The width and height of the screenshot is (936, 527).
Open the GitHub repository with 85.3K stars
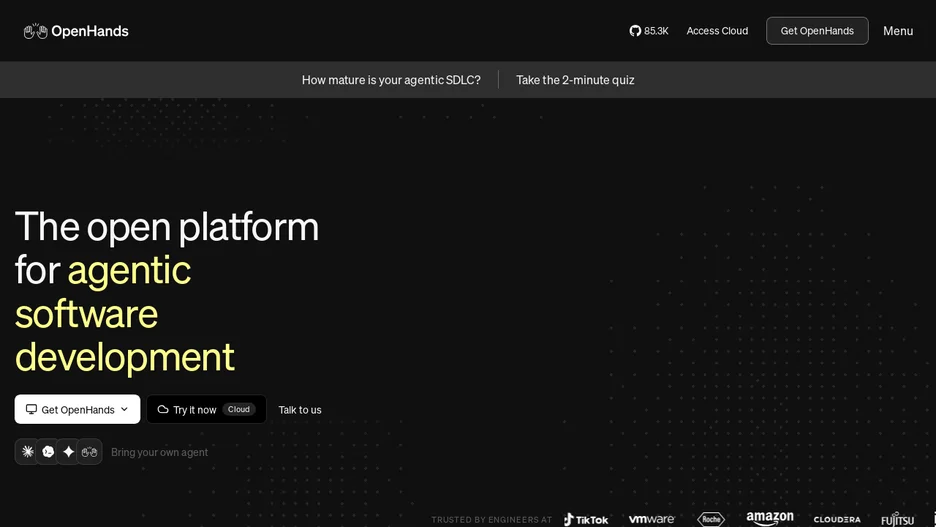649,31
